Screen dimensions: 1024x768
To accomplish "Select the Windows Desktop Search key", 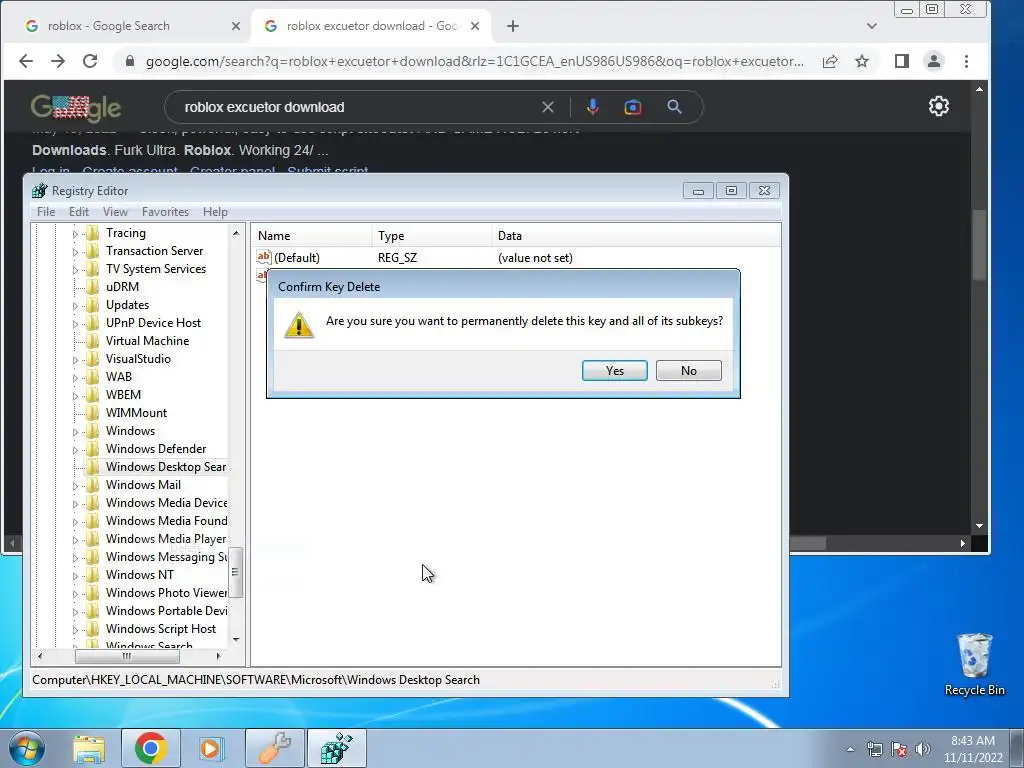I will [166, 467].
